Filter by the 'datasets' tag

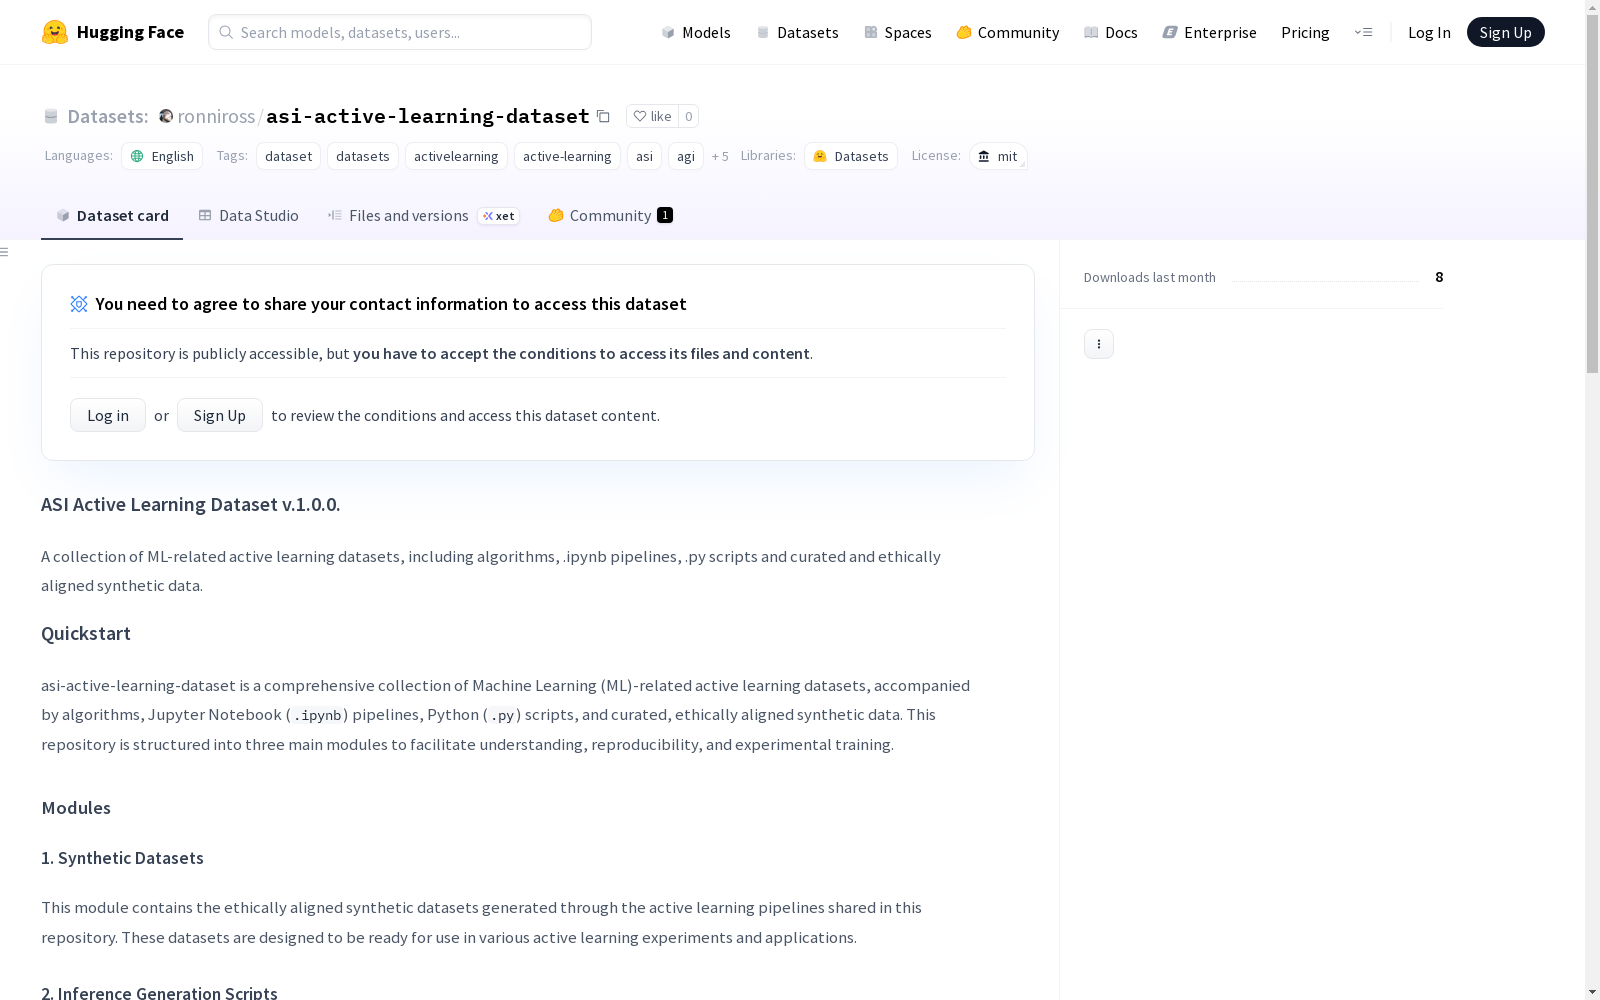pos(363,156)
